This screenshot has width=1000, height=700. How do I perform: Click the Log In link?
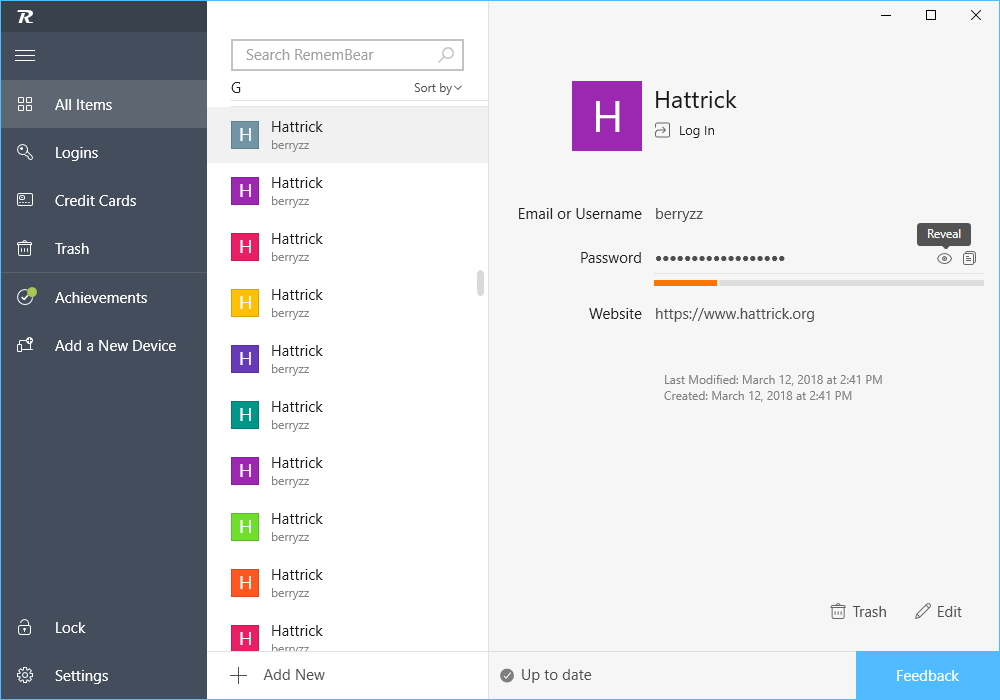[685, 131]
